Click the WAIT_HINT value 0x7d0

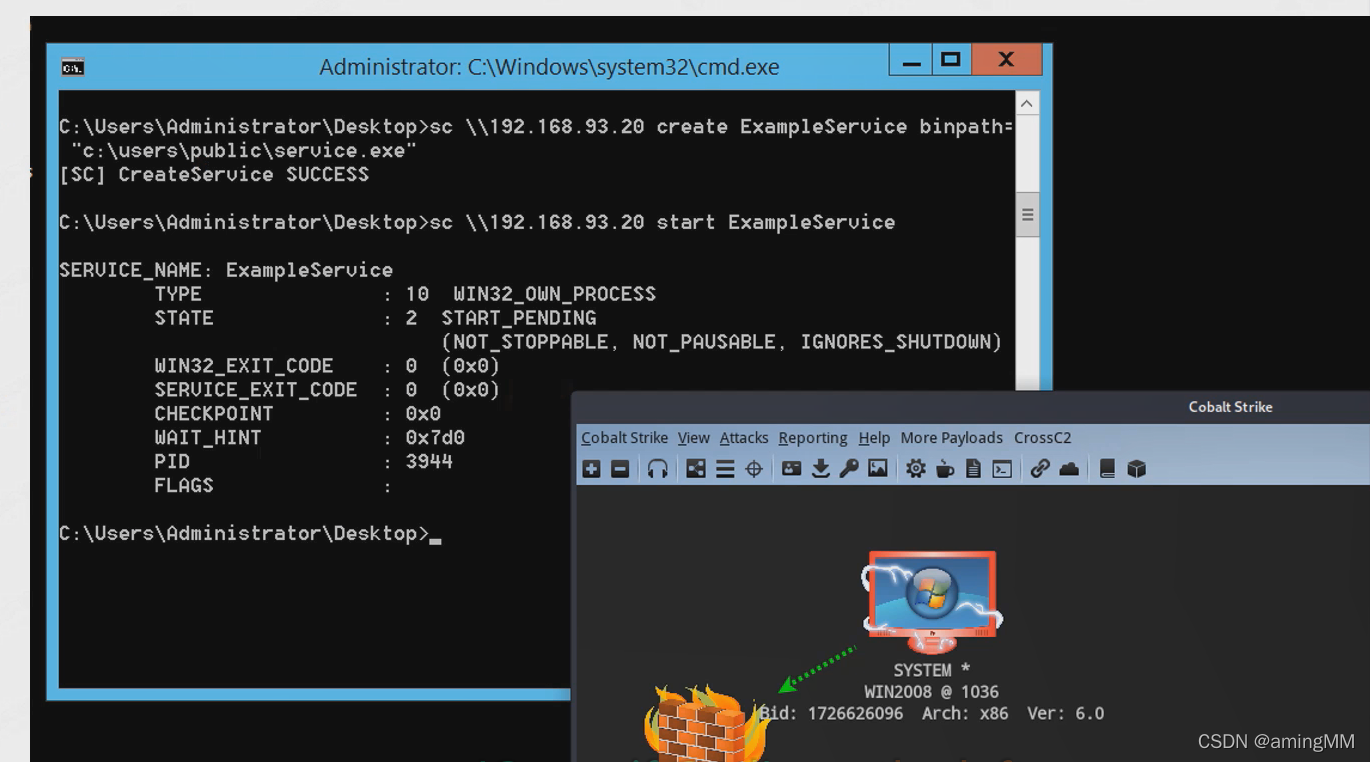[x=435, y=437]
